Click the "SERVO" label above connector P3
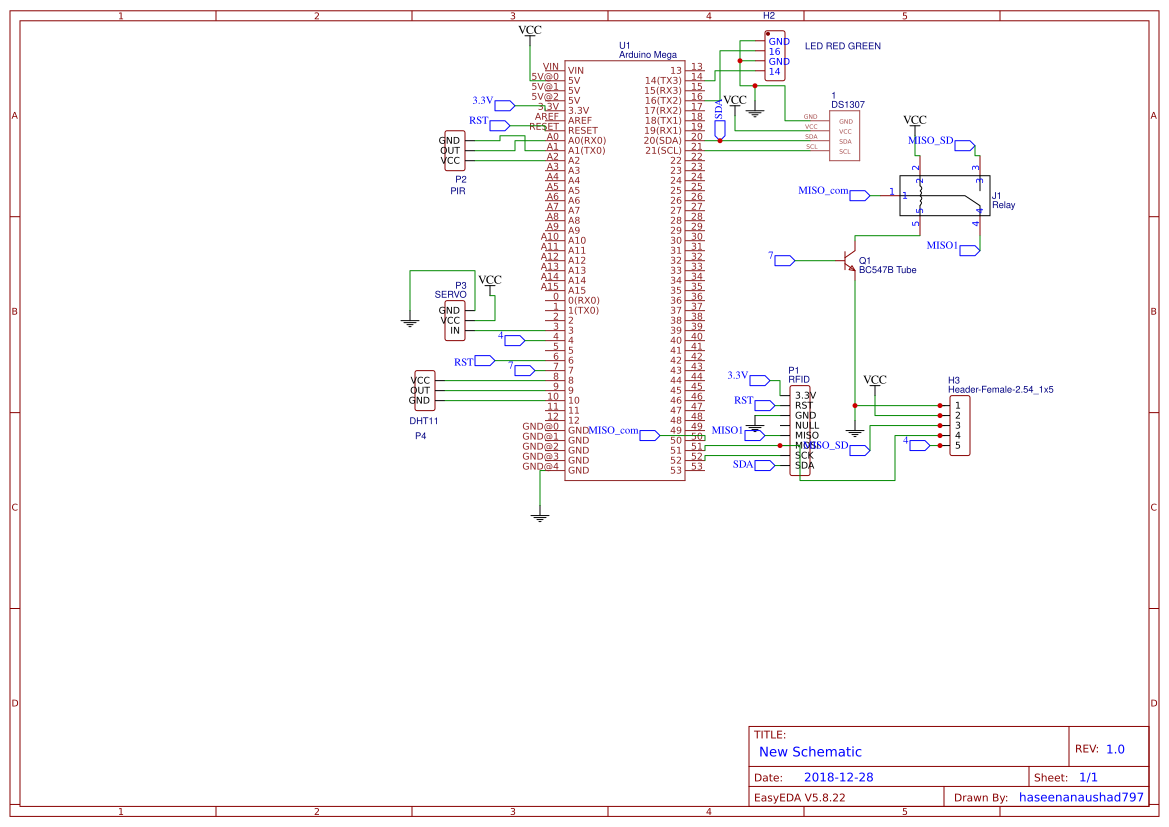1169x827 pixels. pos(450,295)
